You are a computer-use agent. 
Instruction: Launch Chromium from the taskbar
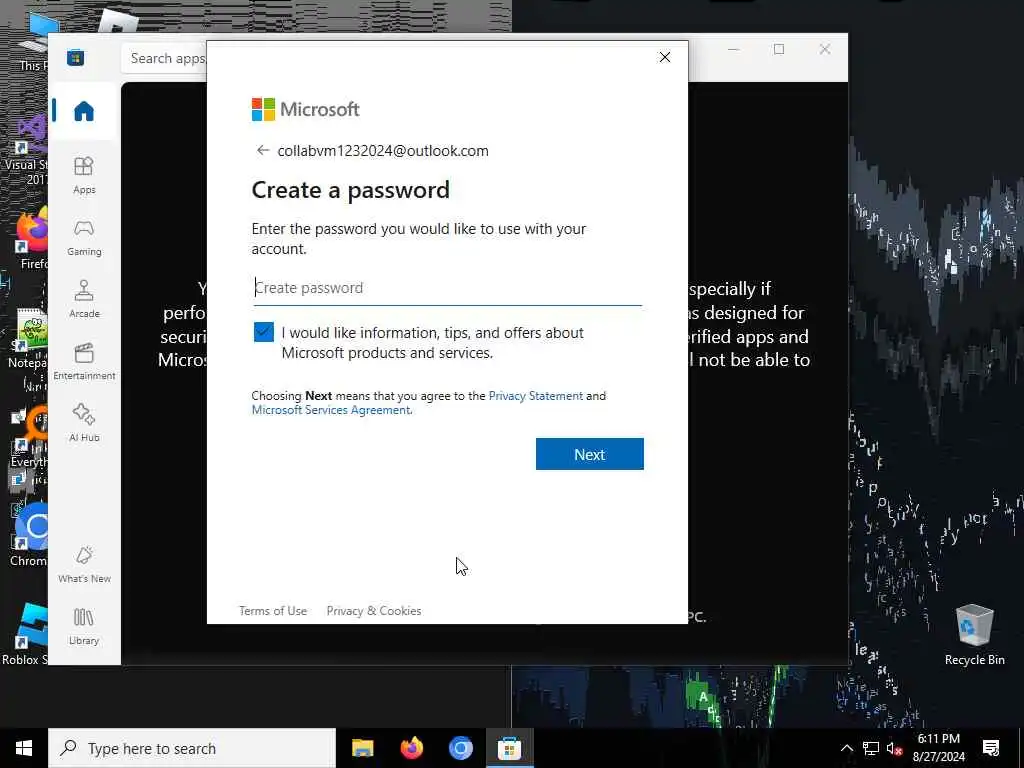(460, 748)
